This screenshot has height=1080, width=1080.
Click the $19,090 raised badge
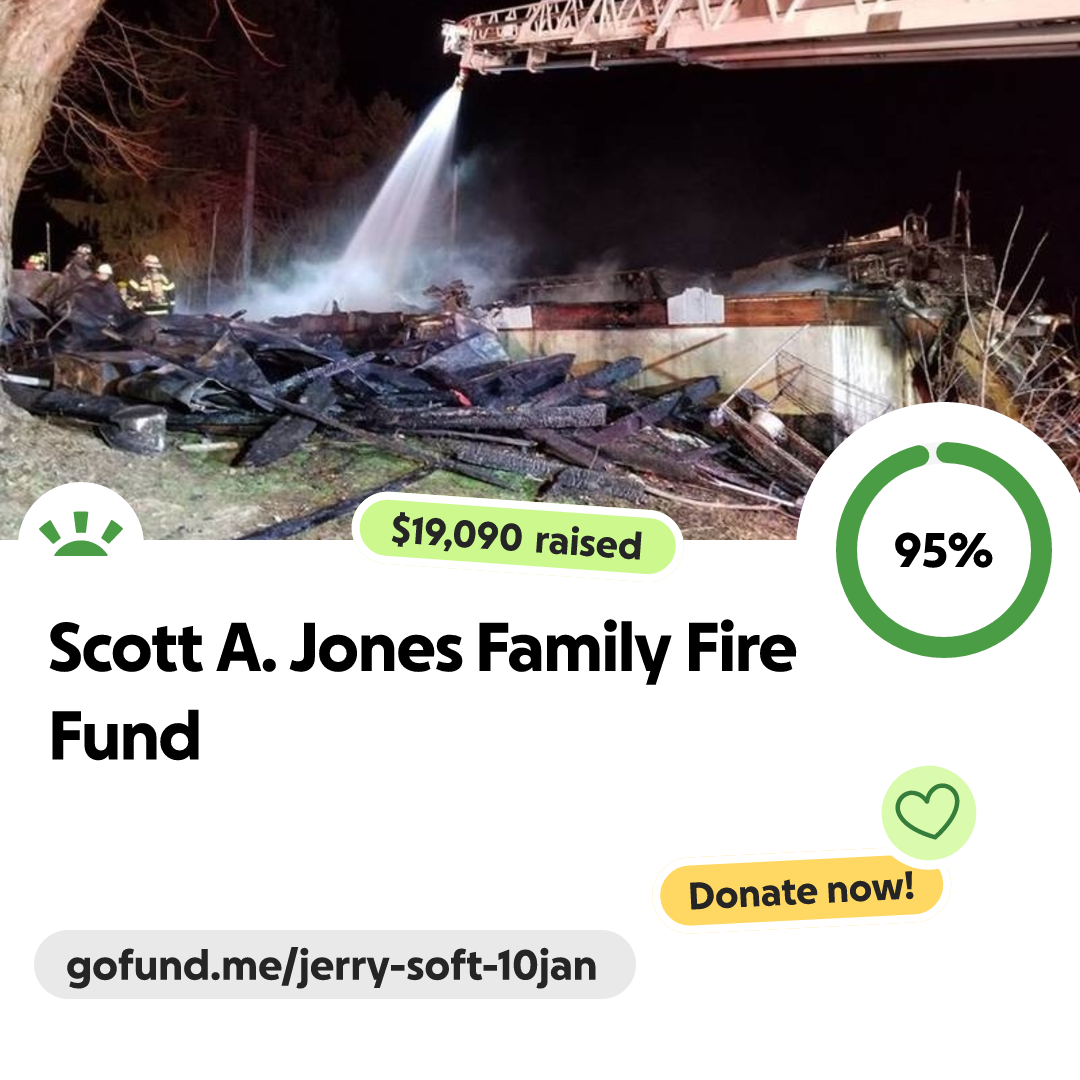click(x=517, y=537)
